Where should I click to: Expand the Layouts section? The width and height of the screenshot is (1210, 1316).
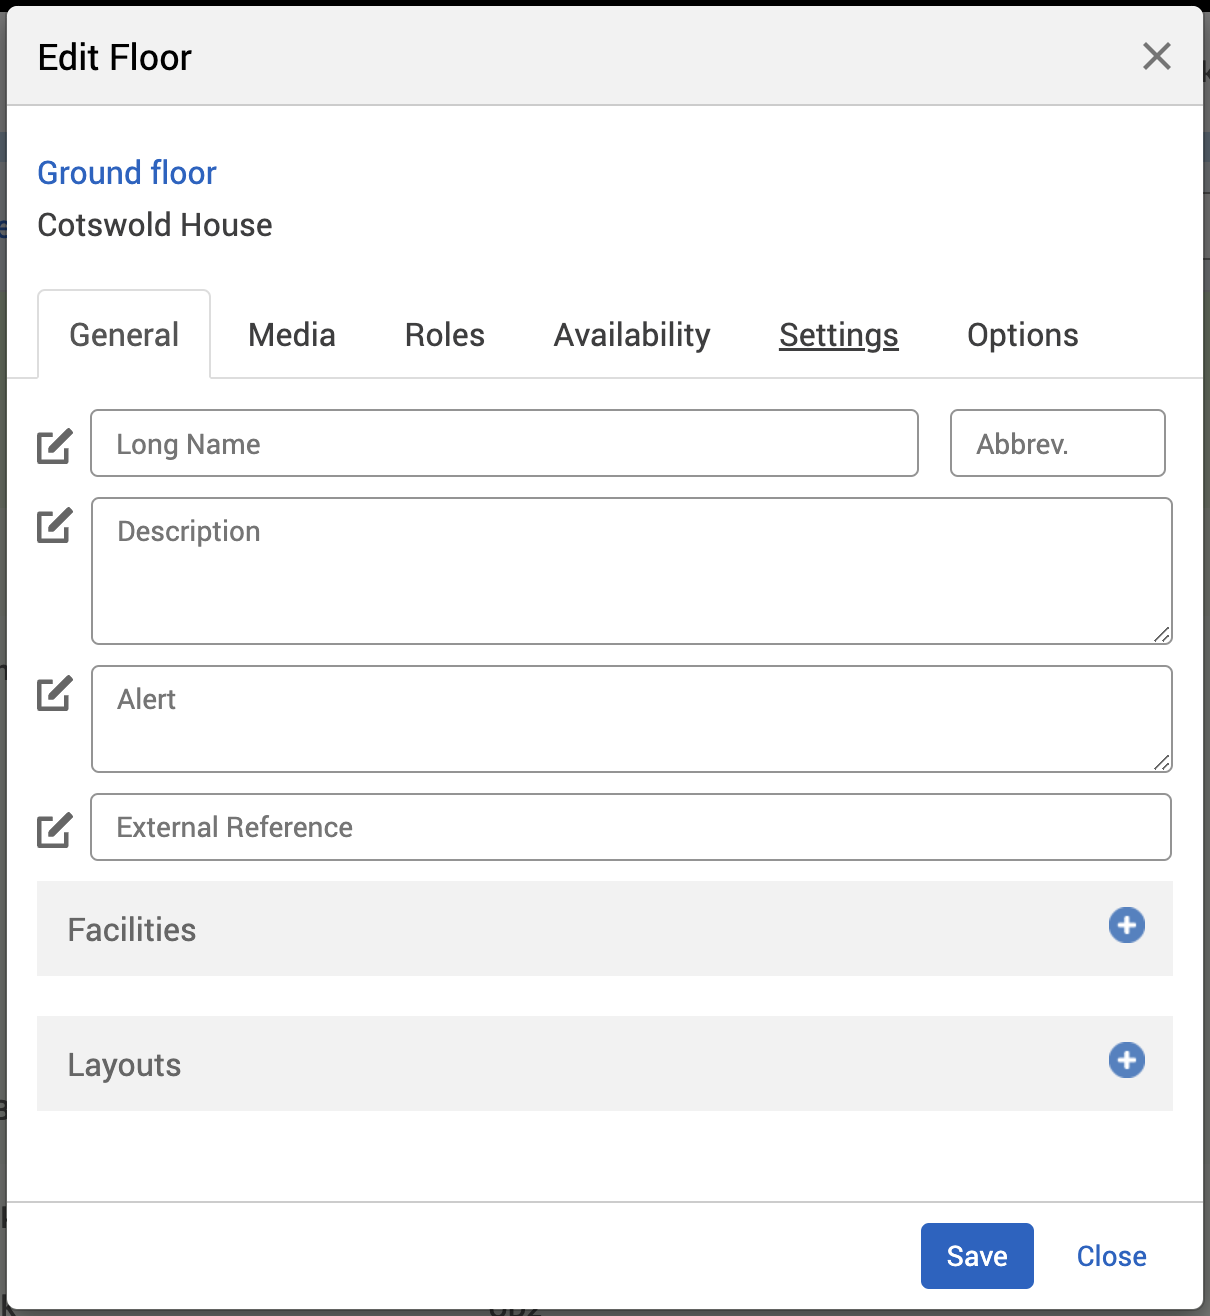click(x=125, y=1065)
